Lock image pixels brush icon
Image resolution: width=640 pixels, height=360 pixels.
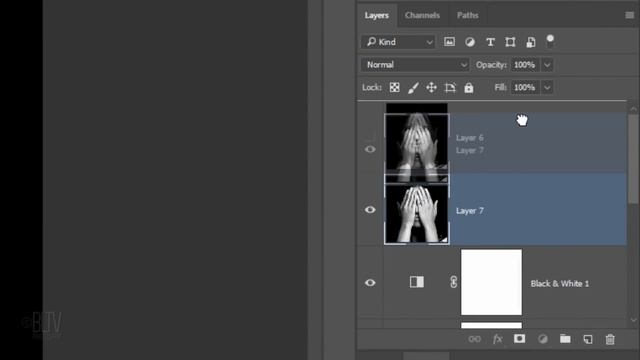click(413, 87)
